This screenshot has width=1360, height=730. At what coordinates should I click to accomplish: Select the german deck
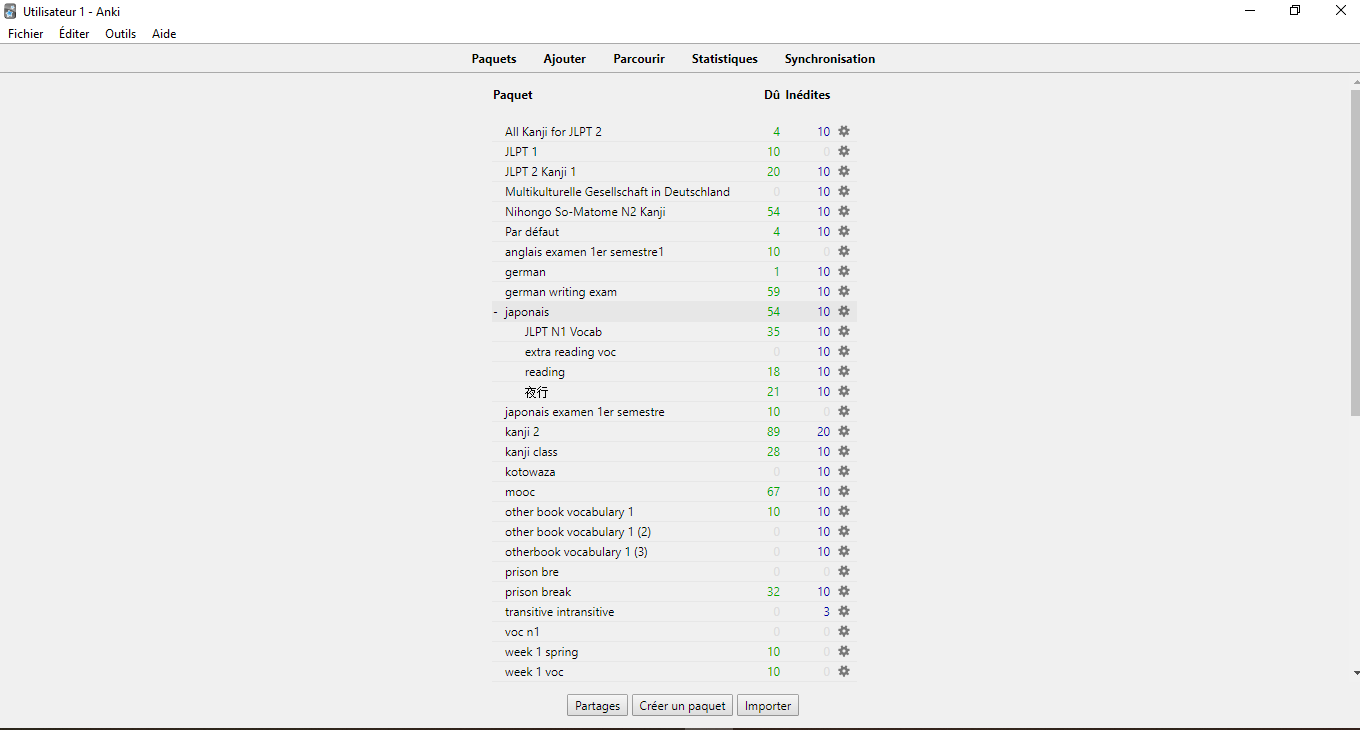[525, 272]
